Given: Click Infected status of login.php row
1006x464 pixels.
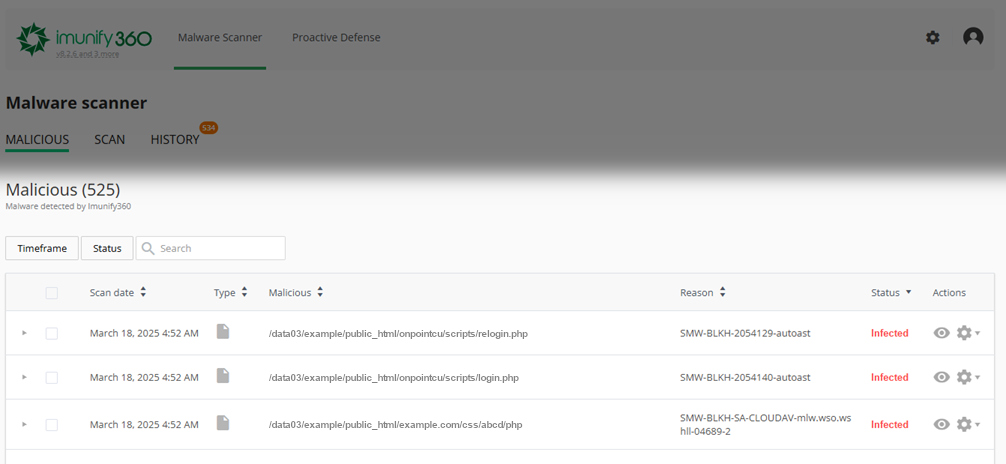Looking at the screenshot, I should point(889,377).
